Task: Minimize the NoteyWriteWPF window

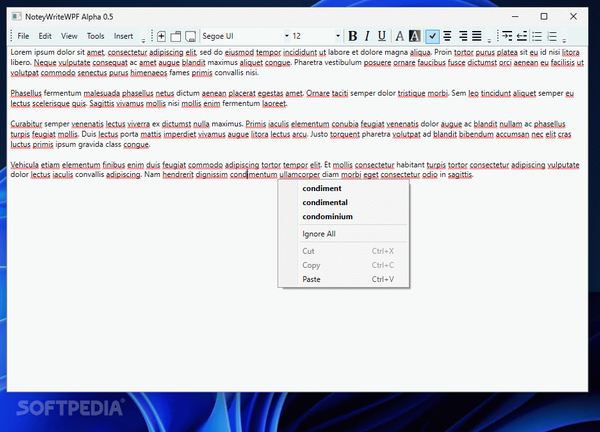Action: click(515, 16)
